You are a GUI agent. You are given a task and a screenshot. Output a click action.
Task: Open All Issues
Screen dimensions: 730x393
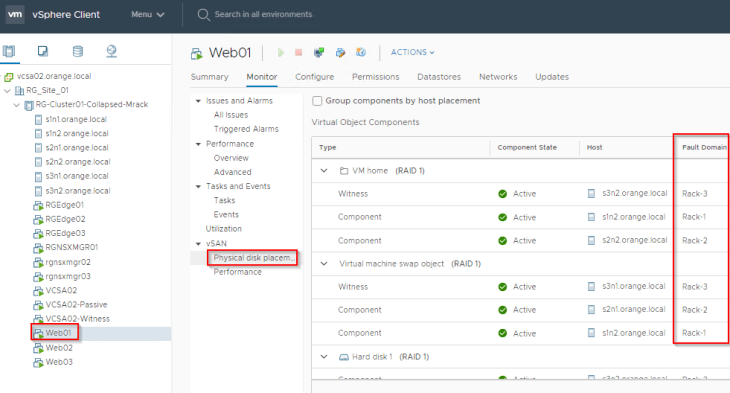tap(231, 115)
